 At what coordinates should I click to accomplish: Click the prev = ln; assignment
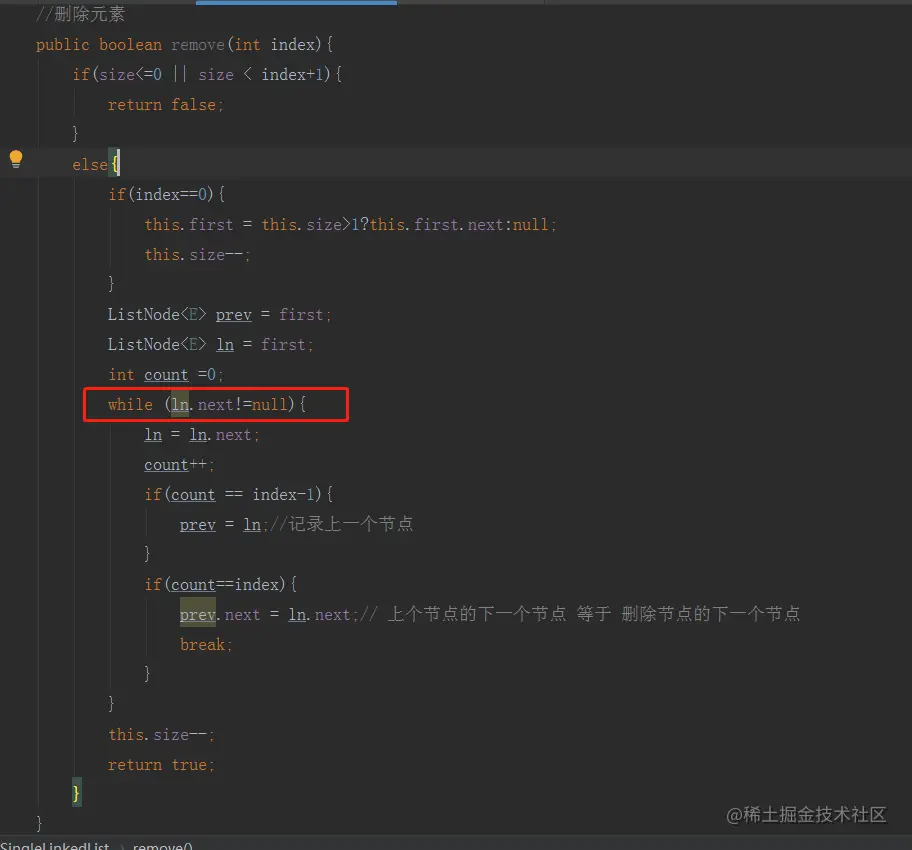click(223, 525)
